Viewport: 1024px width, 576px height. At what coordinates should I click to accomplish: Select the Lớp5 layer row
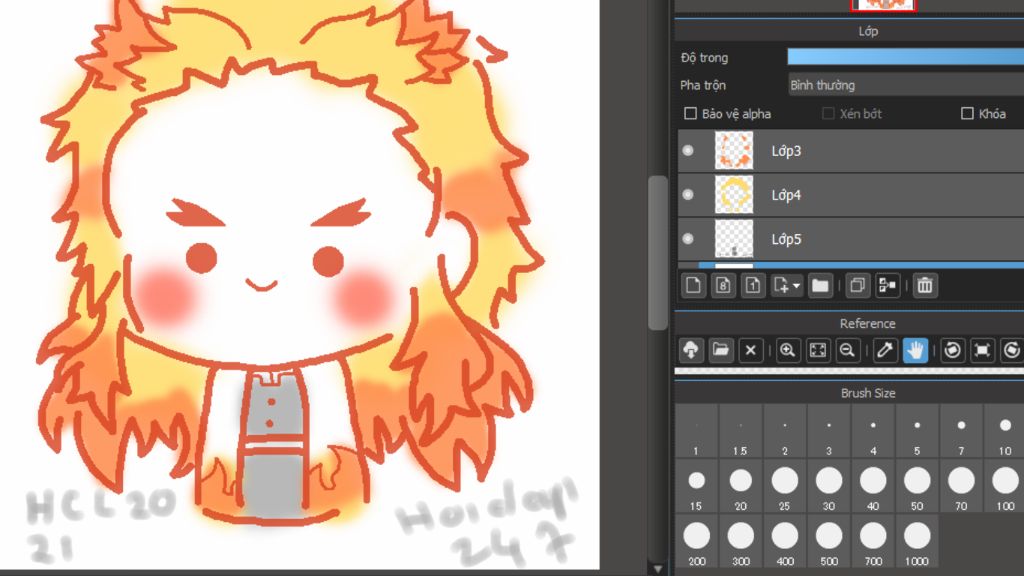(851, 239)
